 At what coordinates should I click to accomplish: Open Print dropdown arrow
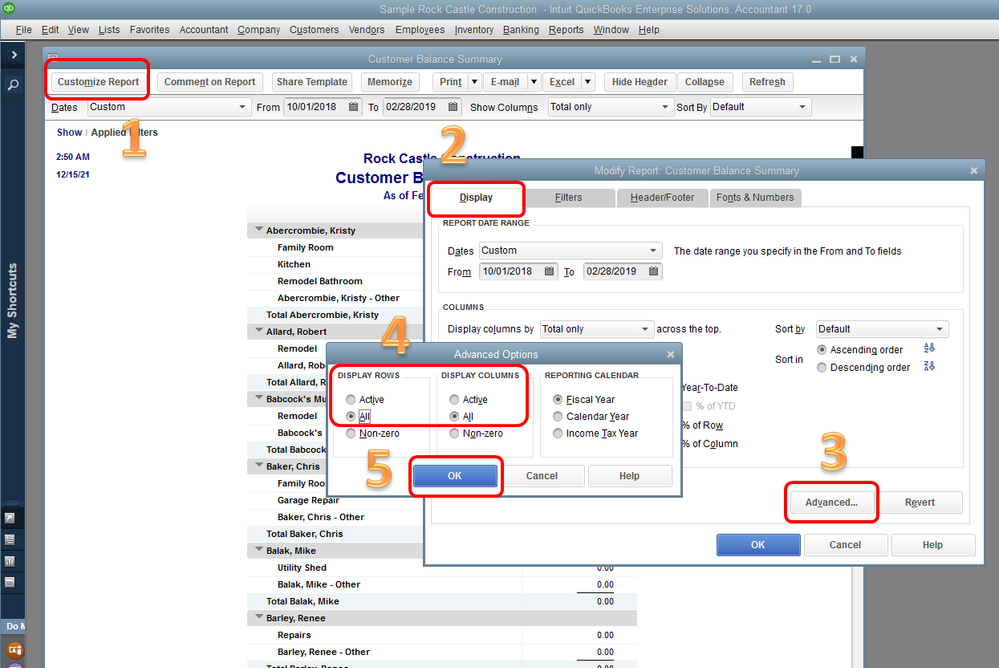pyautogui.click(x=474, y=82)
